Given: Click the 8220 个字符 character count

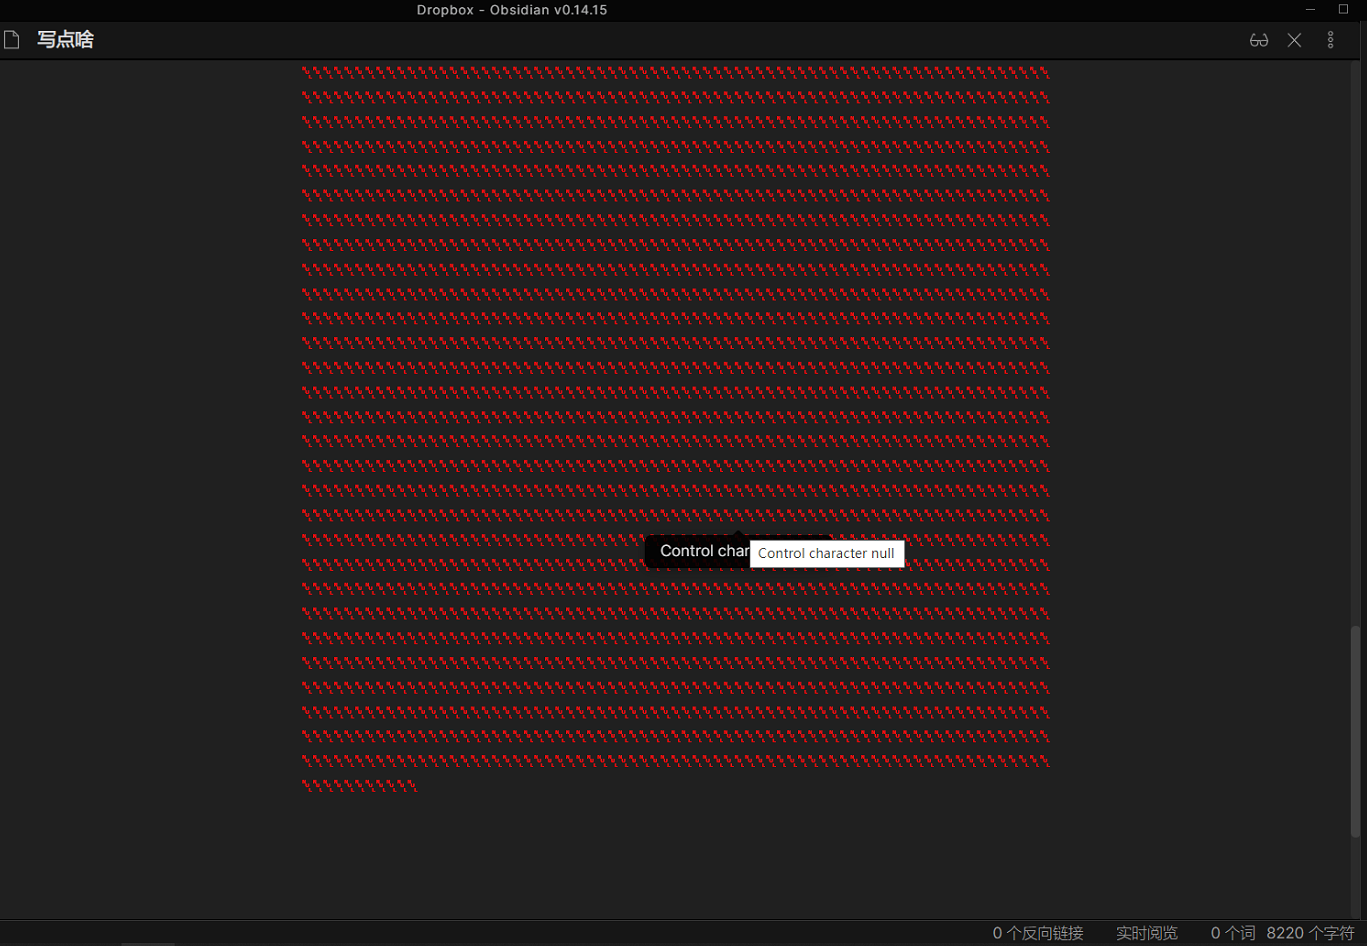Looking at the screenshot, I should click(1310, 933).
